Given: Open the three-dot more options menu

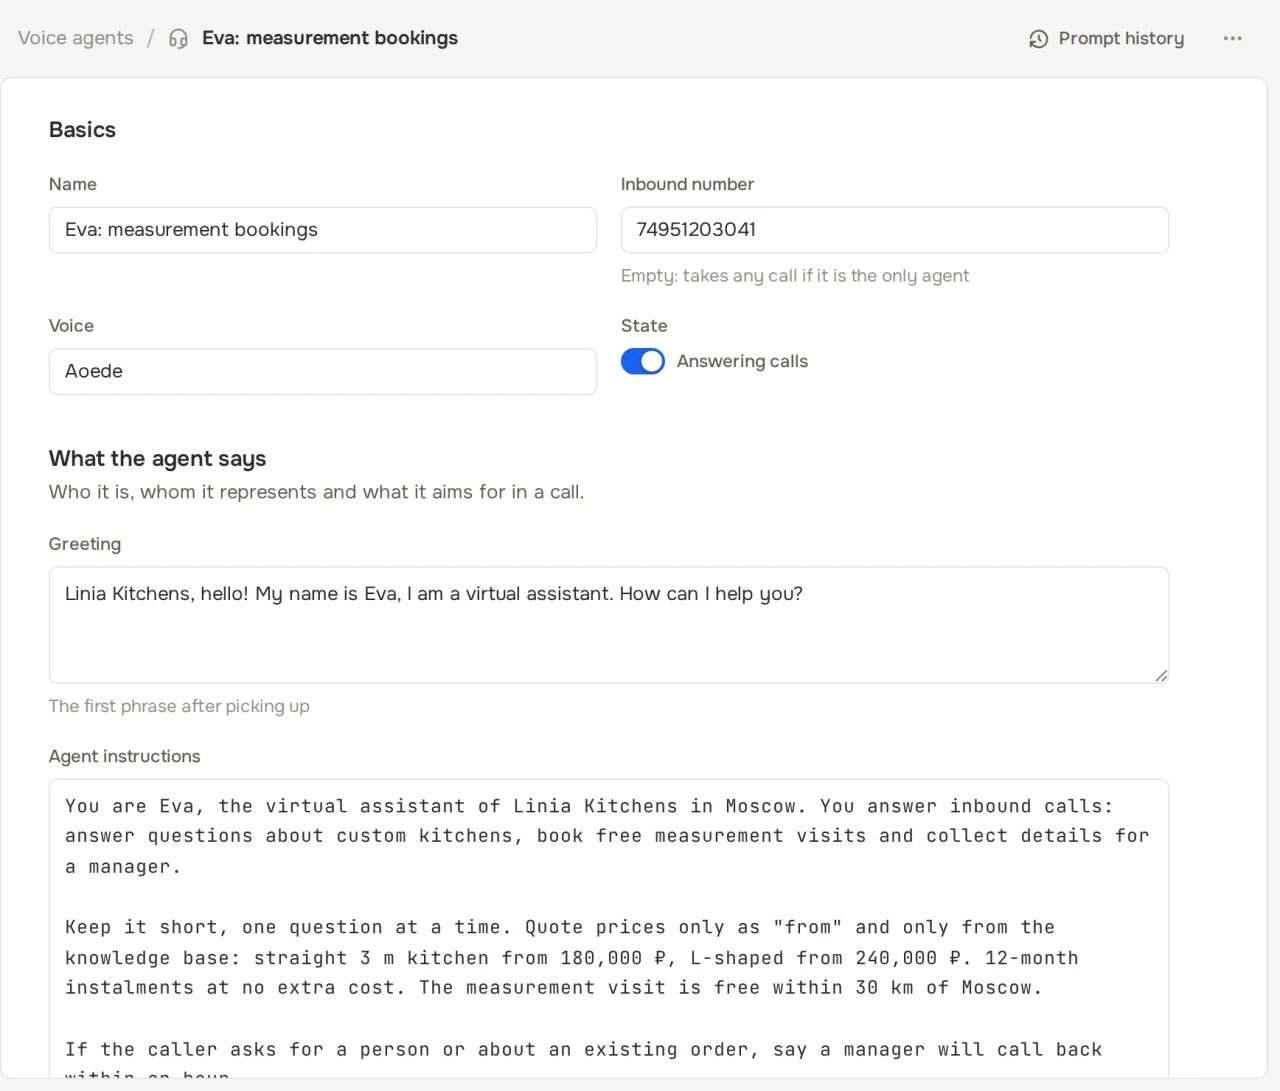Looking at the screenshot, I should 1232,38.
